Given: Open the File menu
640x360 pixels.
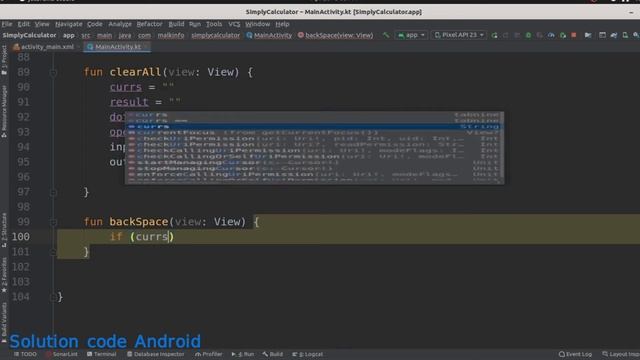Looking at the screenshot, I should (x=7, y=24).
